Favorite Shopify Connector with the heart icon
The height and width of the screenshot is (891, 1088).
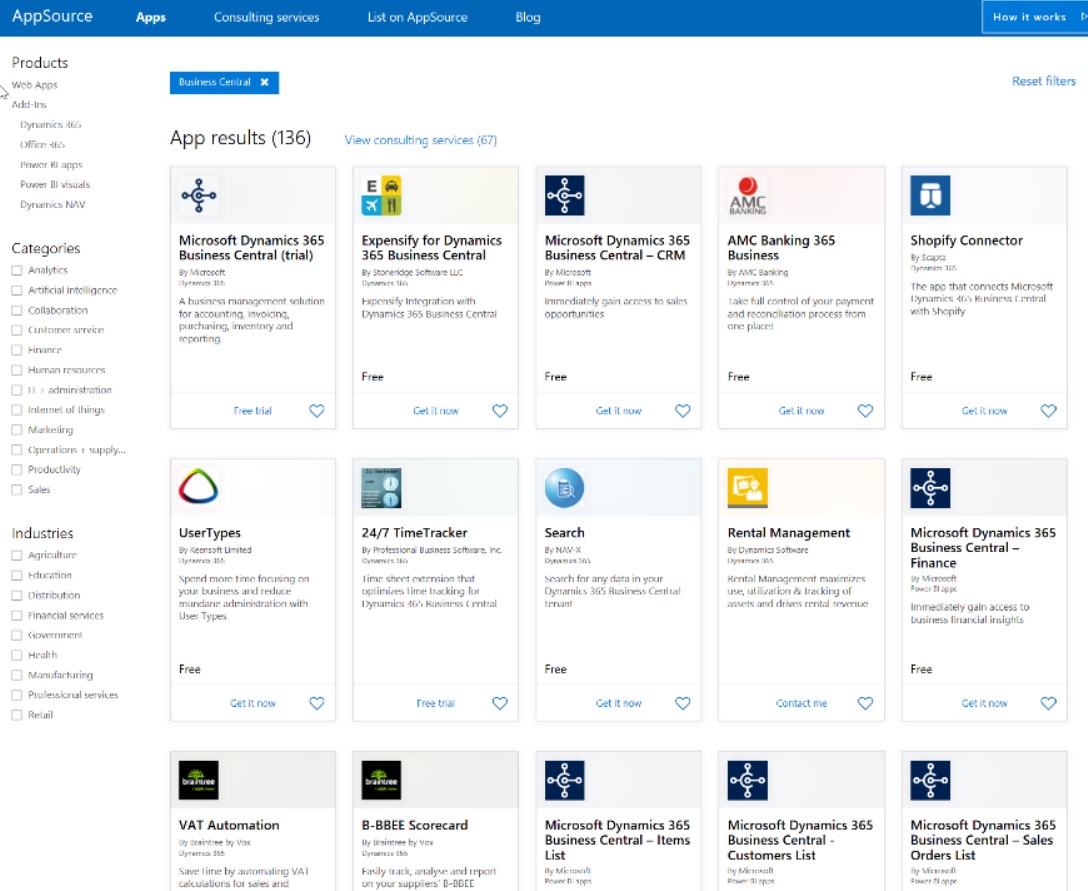click(1048, 411)
